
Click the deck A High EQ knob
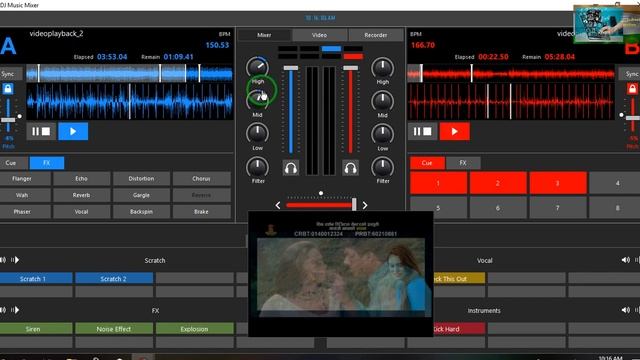(257, 68)
